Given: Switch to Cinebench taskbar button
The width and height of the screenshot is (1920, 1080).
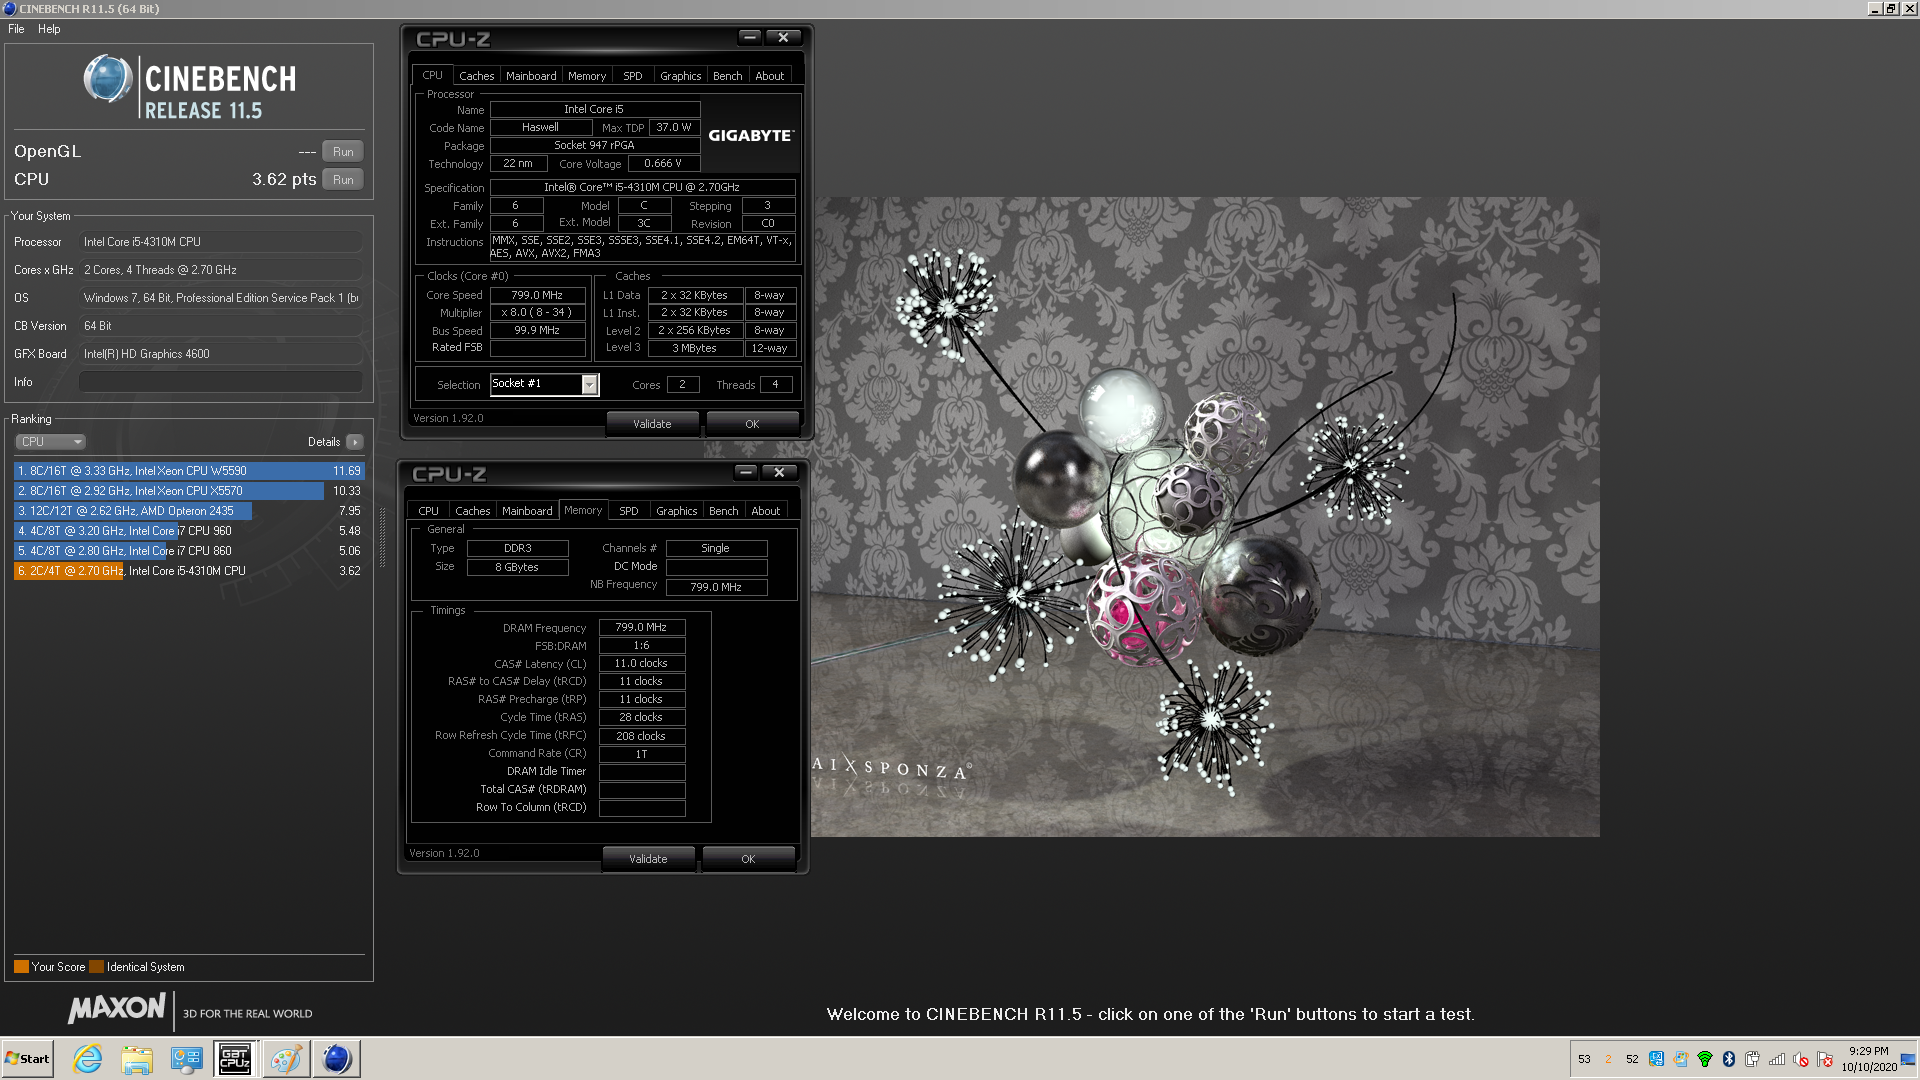Looking at the screenshot, I should coord(337,1059).
